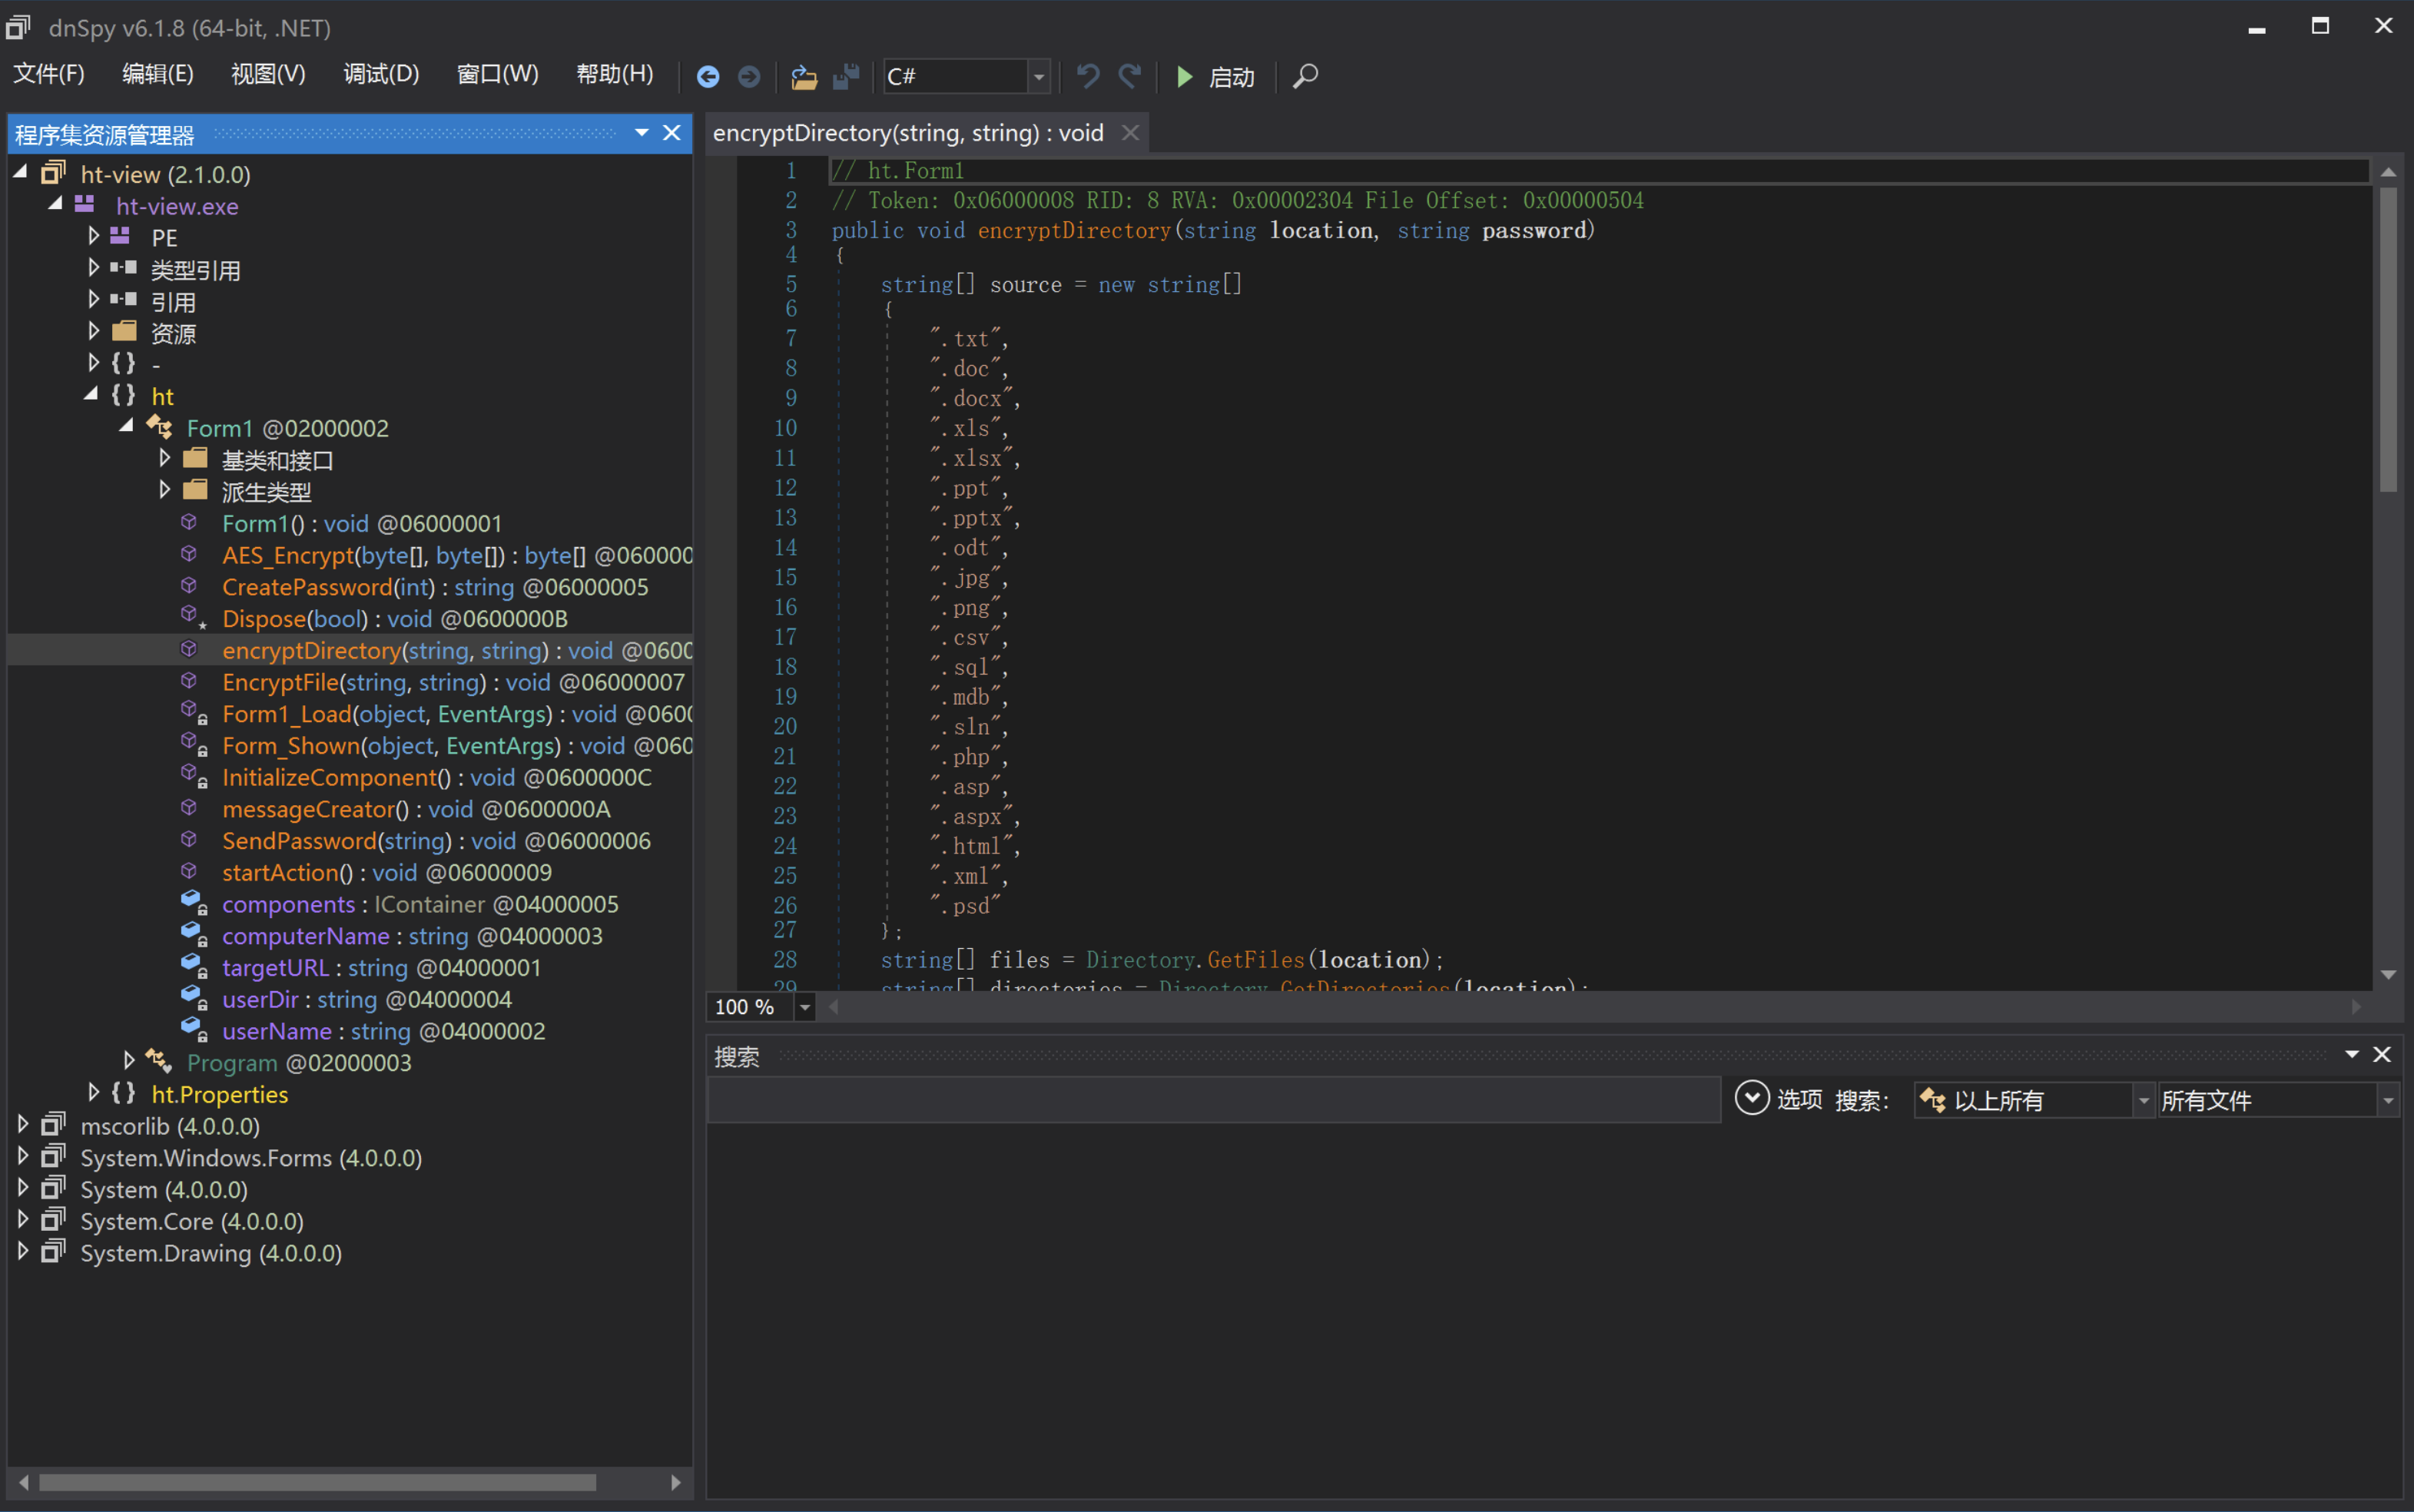2414x1512 pixels.
Task: Select the computerName string field
Action: click(412, 936)
